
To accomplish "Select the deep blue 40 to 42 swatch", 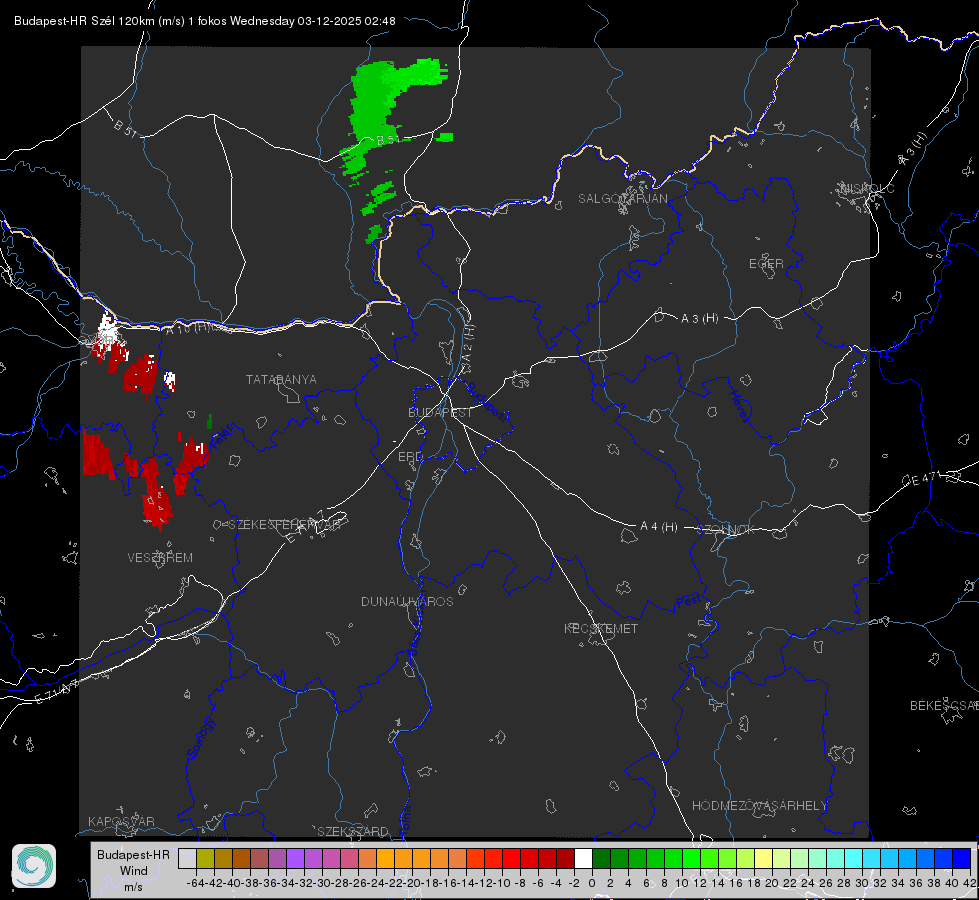I will click(x=962, y=859).
